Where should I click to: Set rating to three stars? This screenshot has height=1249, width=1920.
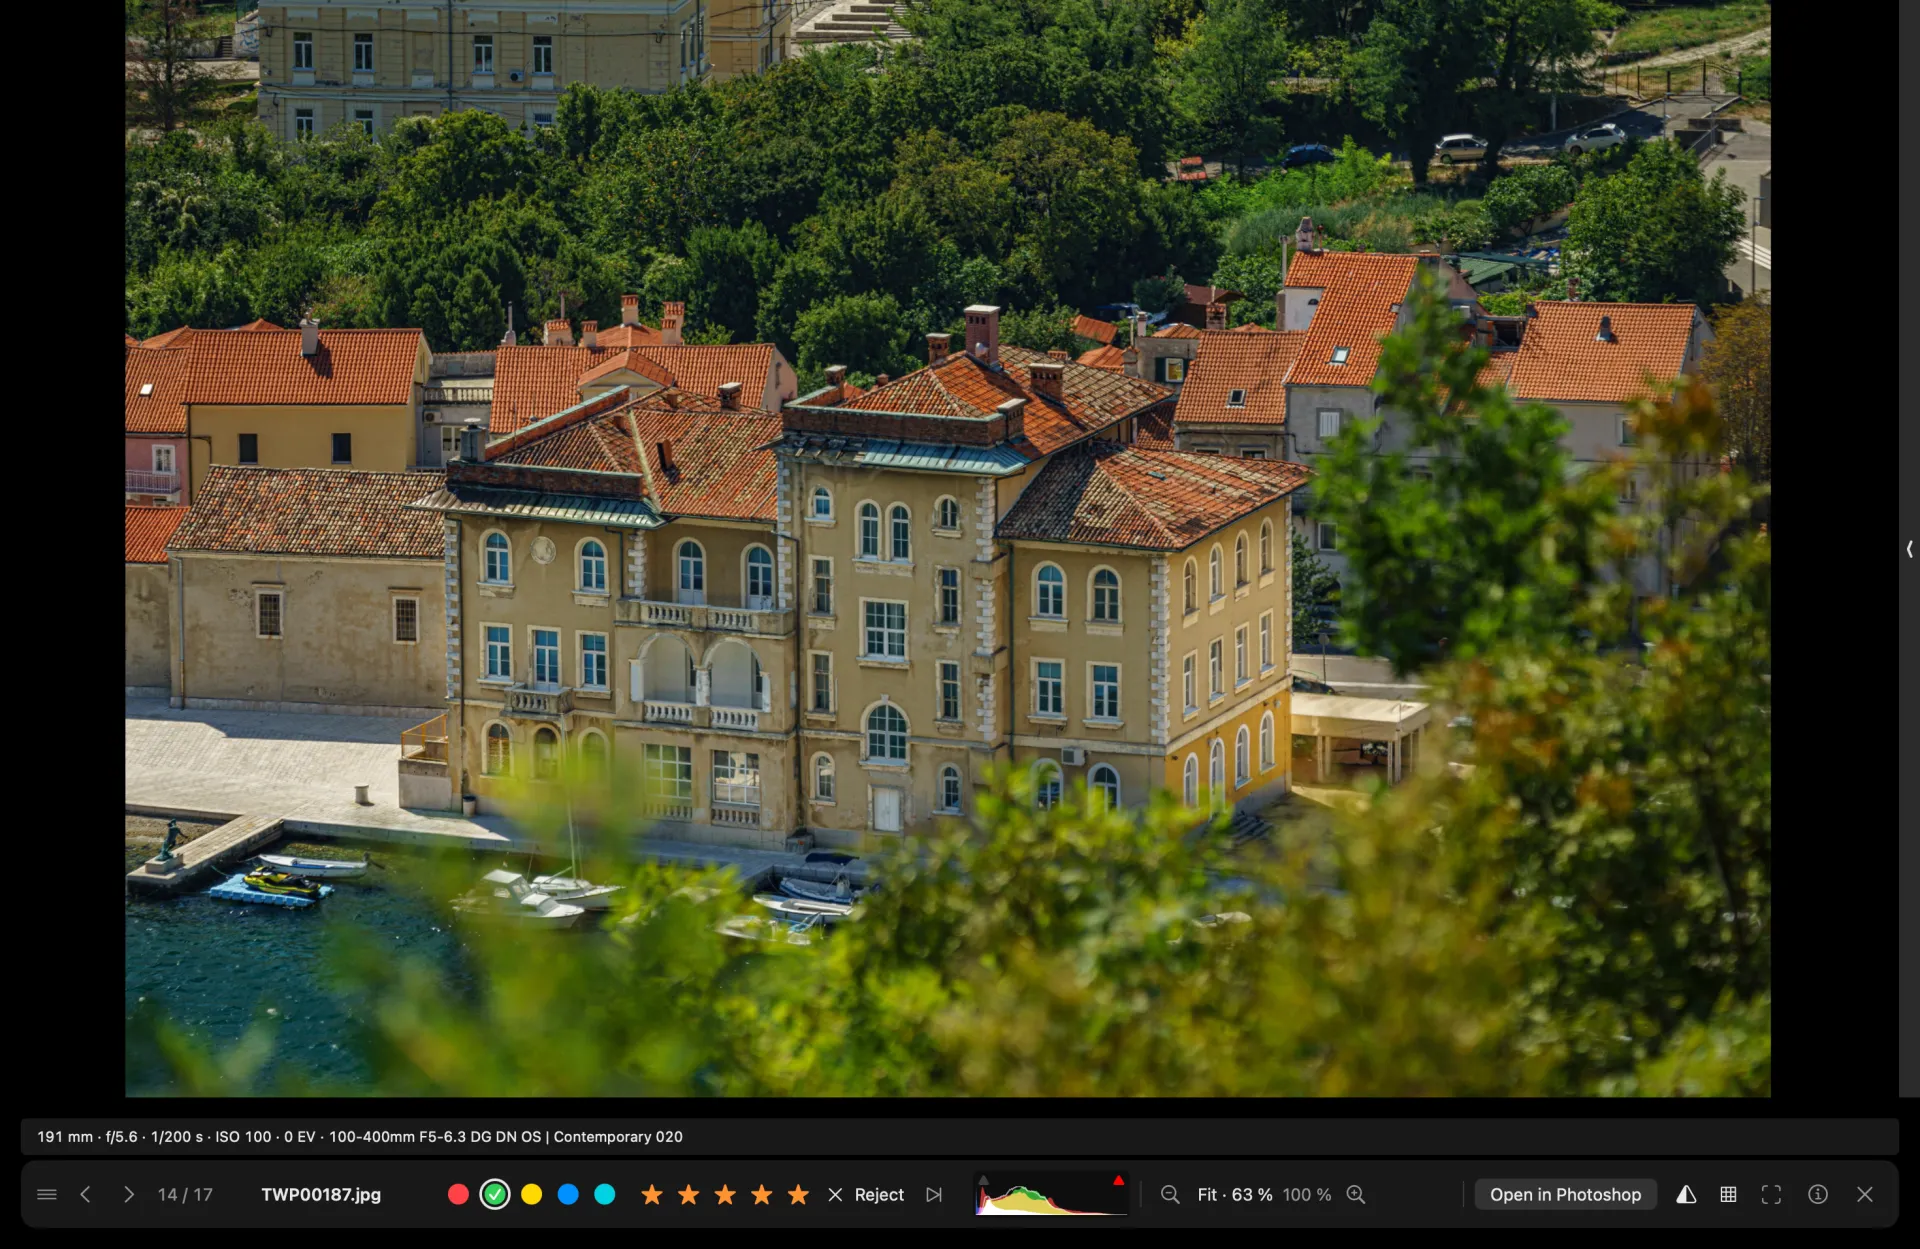point(725,1194)
